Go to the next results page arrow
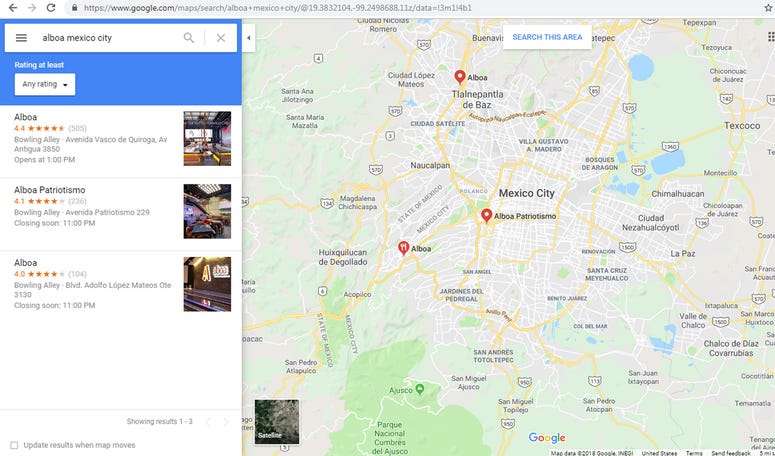The image size is (775, 456). [226, 422]
